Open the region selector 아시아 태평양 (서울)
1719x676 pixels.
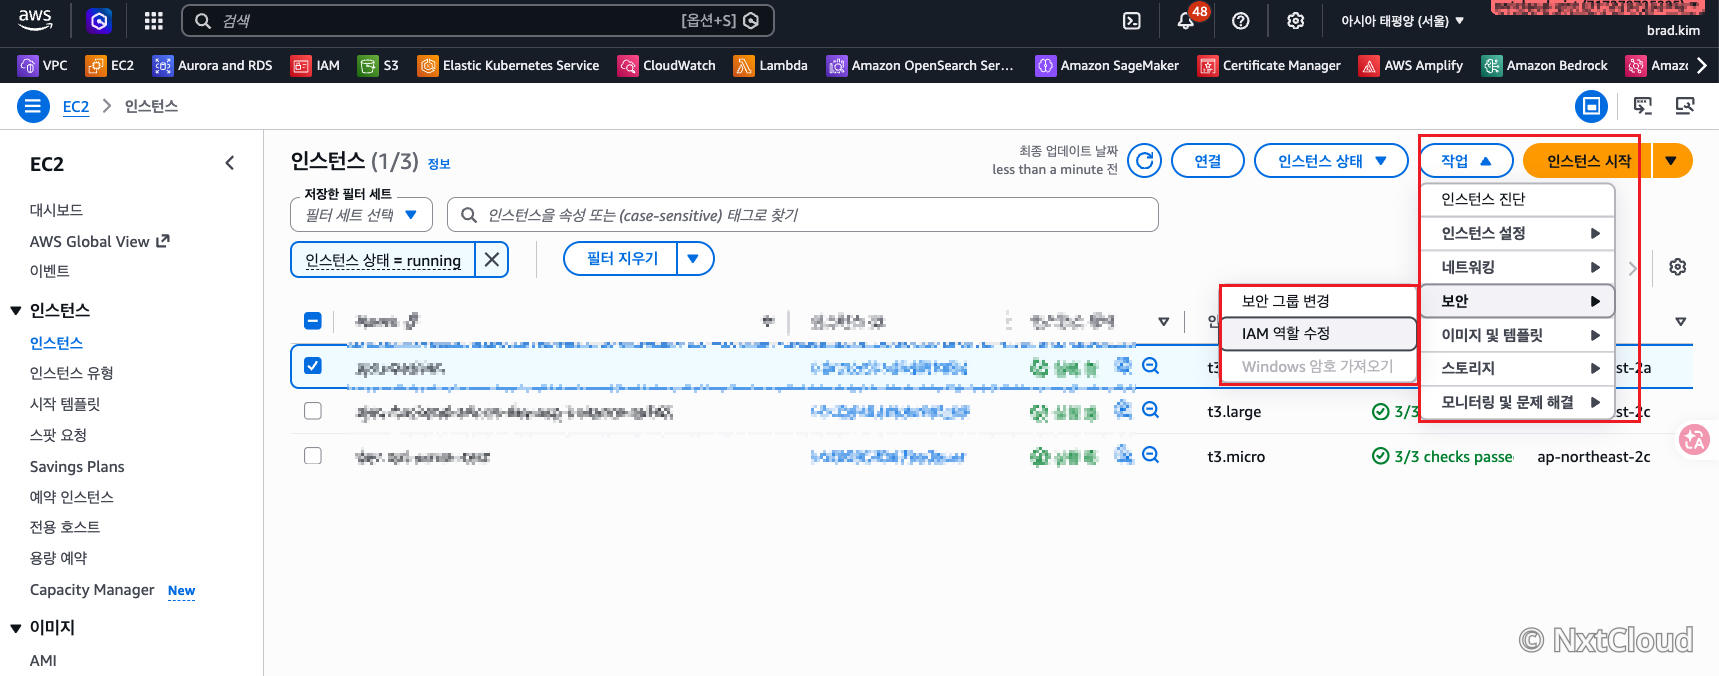click(1402, 21)
